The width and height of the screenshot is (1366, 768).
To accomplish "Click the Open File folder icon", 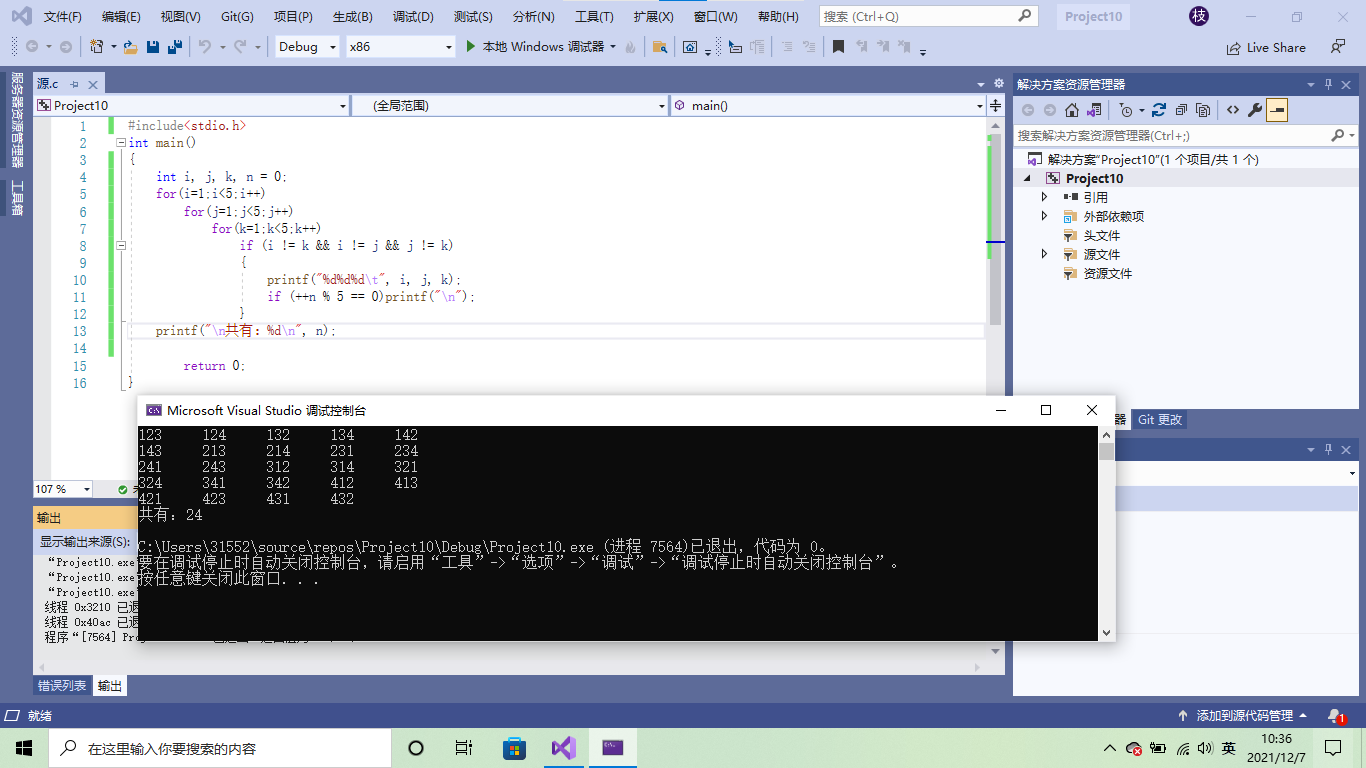I will tap(130, 47).
